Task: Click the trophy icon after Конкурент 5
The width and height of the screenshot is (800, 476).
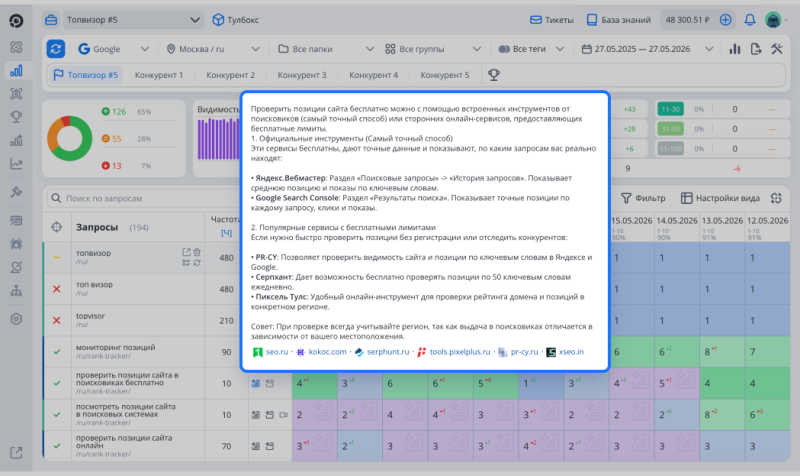Action: [494, 75]
